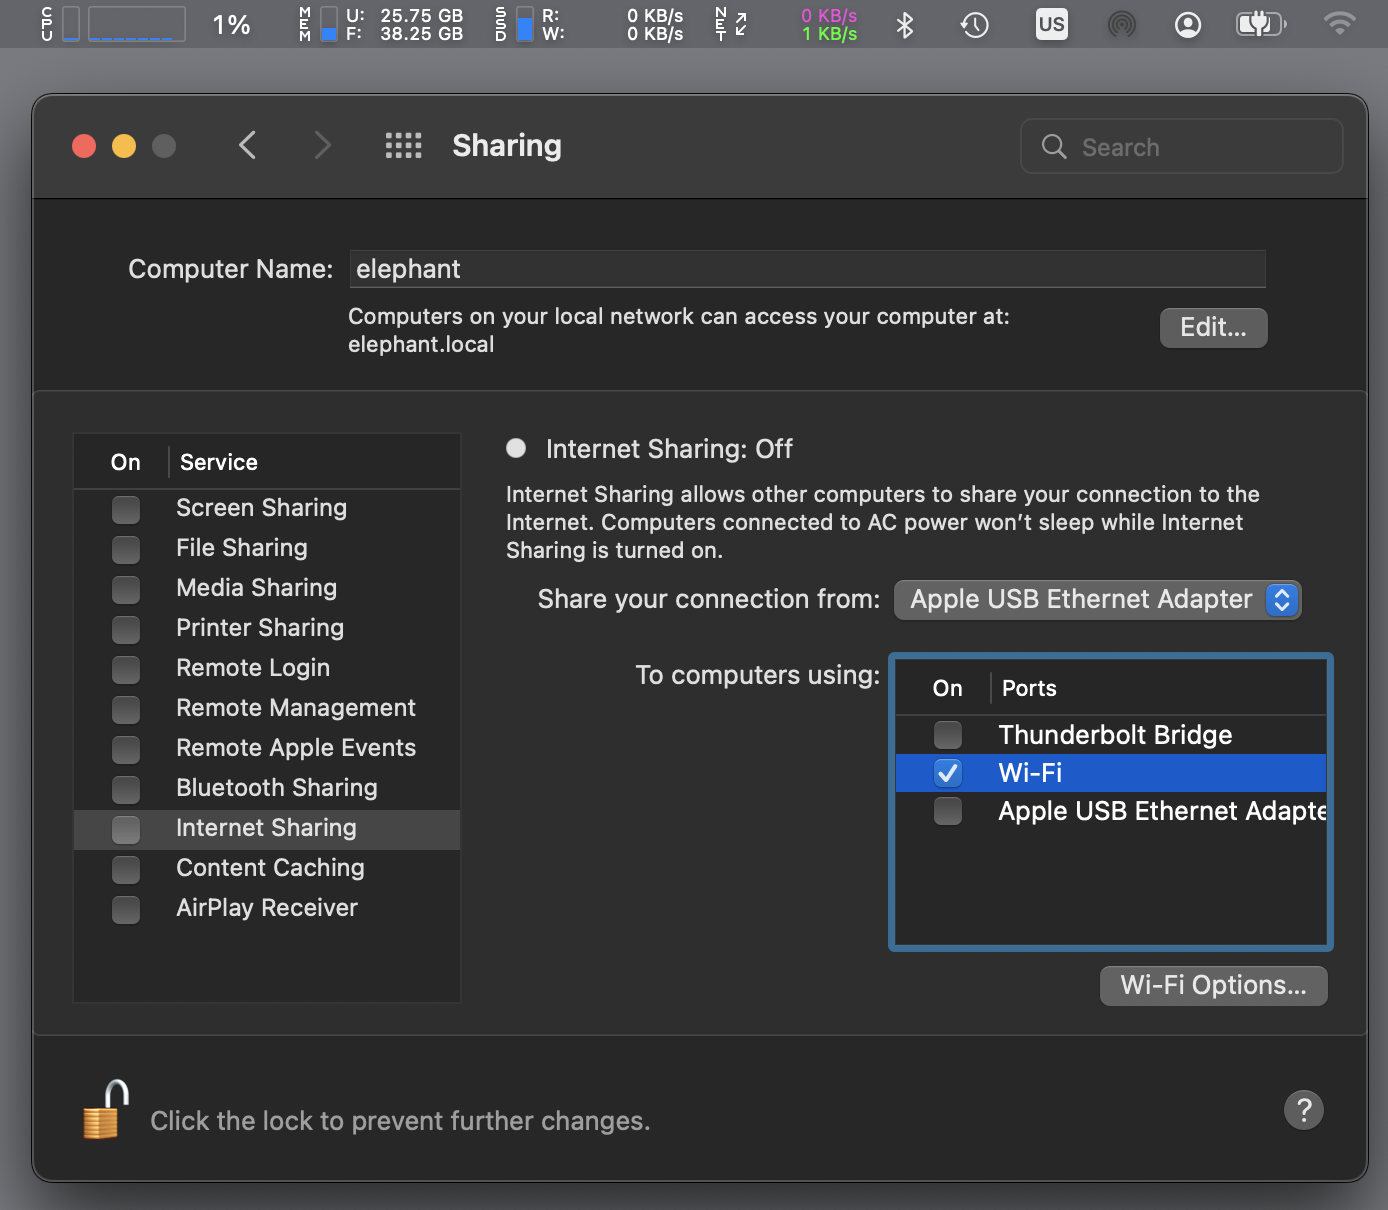This screenshot has width=1388, height=1210.
Task: Open Time Machine menu bar icon
Action: pyautogui.click(x=974, y=25)
